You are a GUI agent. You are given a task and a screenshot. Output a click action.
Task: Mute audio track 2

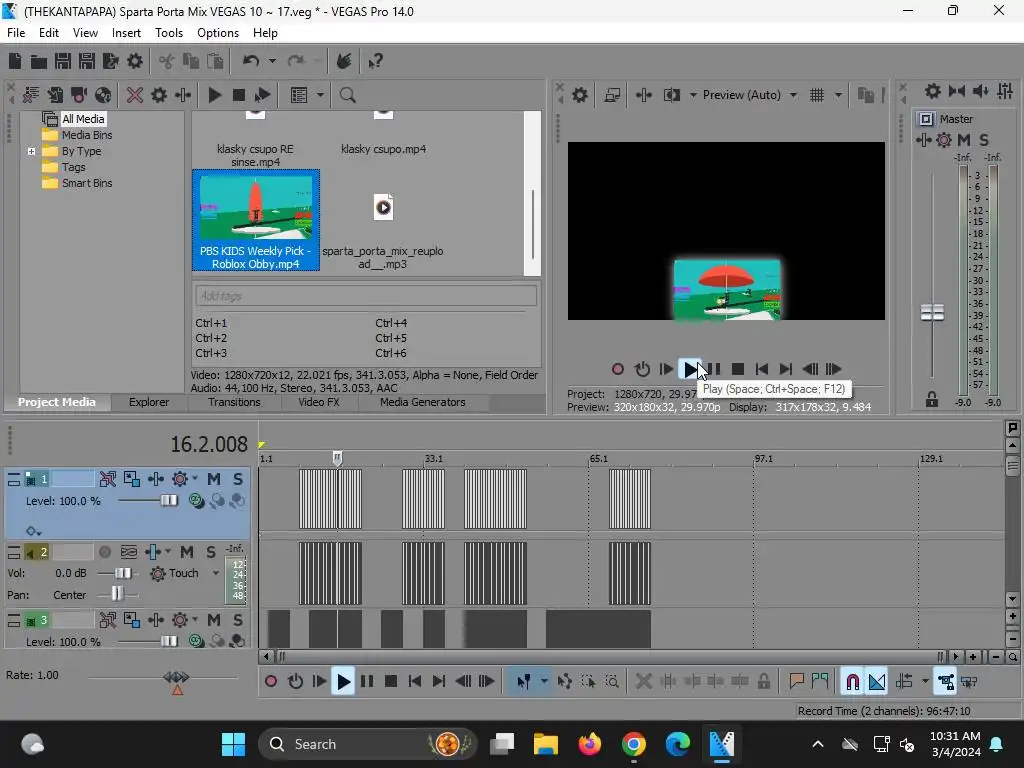187,552
